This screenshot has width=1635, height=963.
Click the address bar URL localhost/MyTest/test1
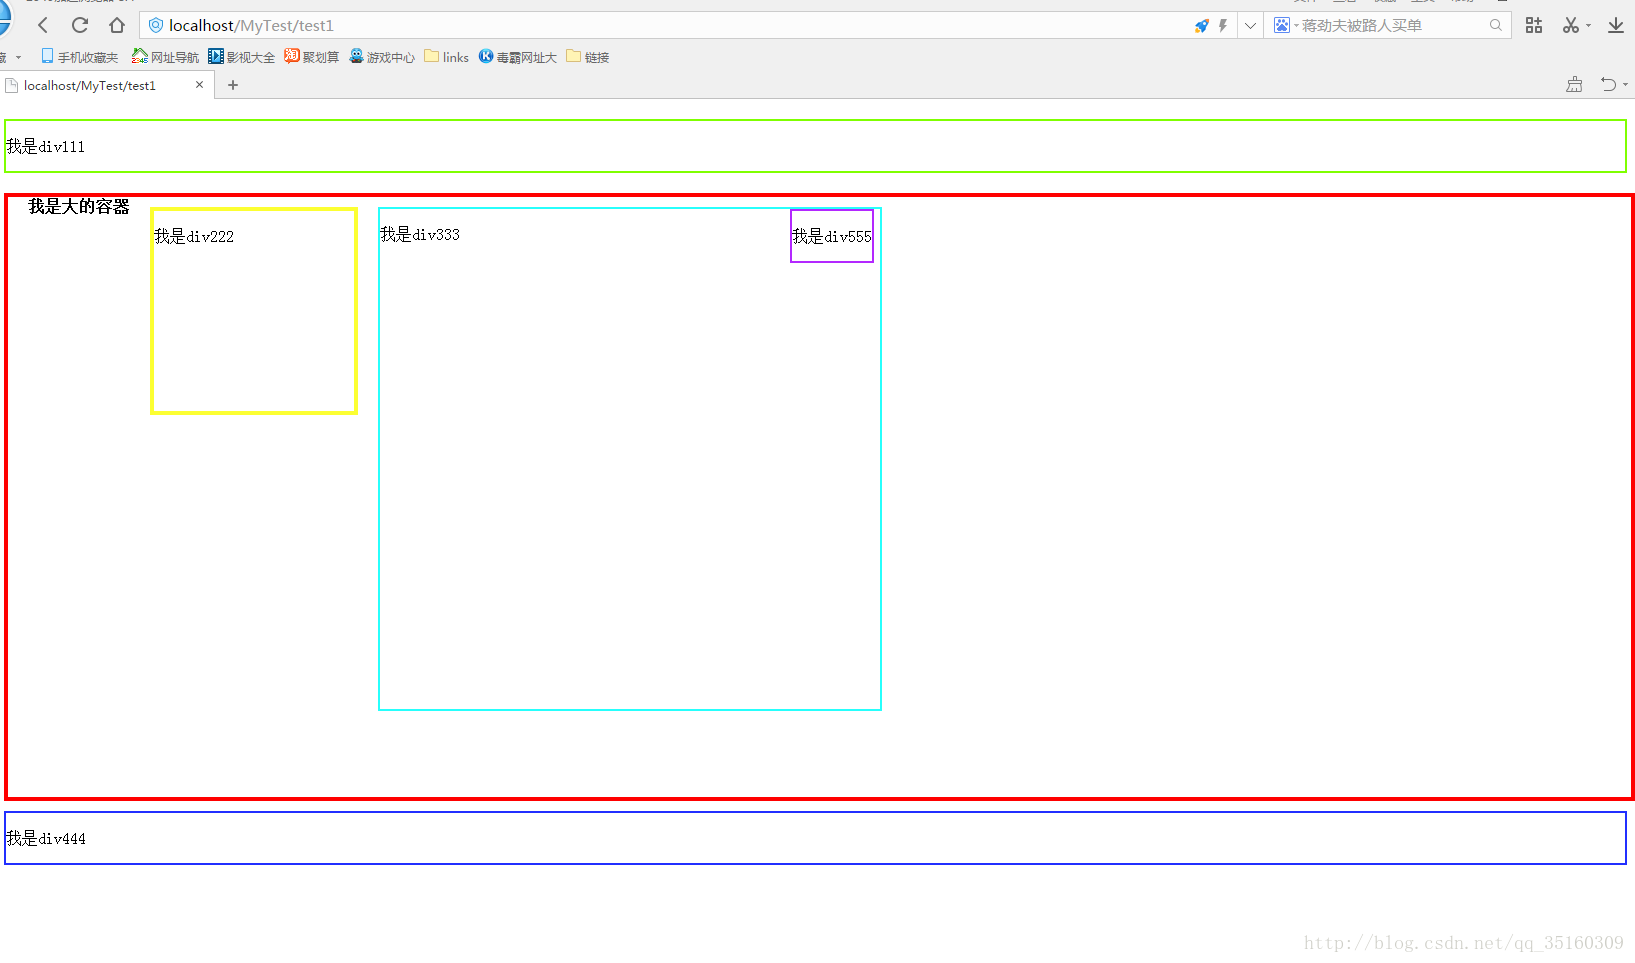click(251, 25)
